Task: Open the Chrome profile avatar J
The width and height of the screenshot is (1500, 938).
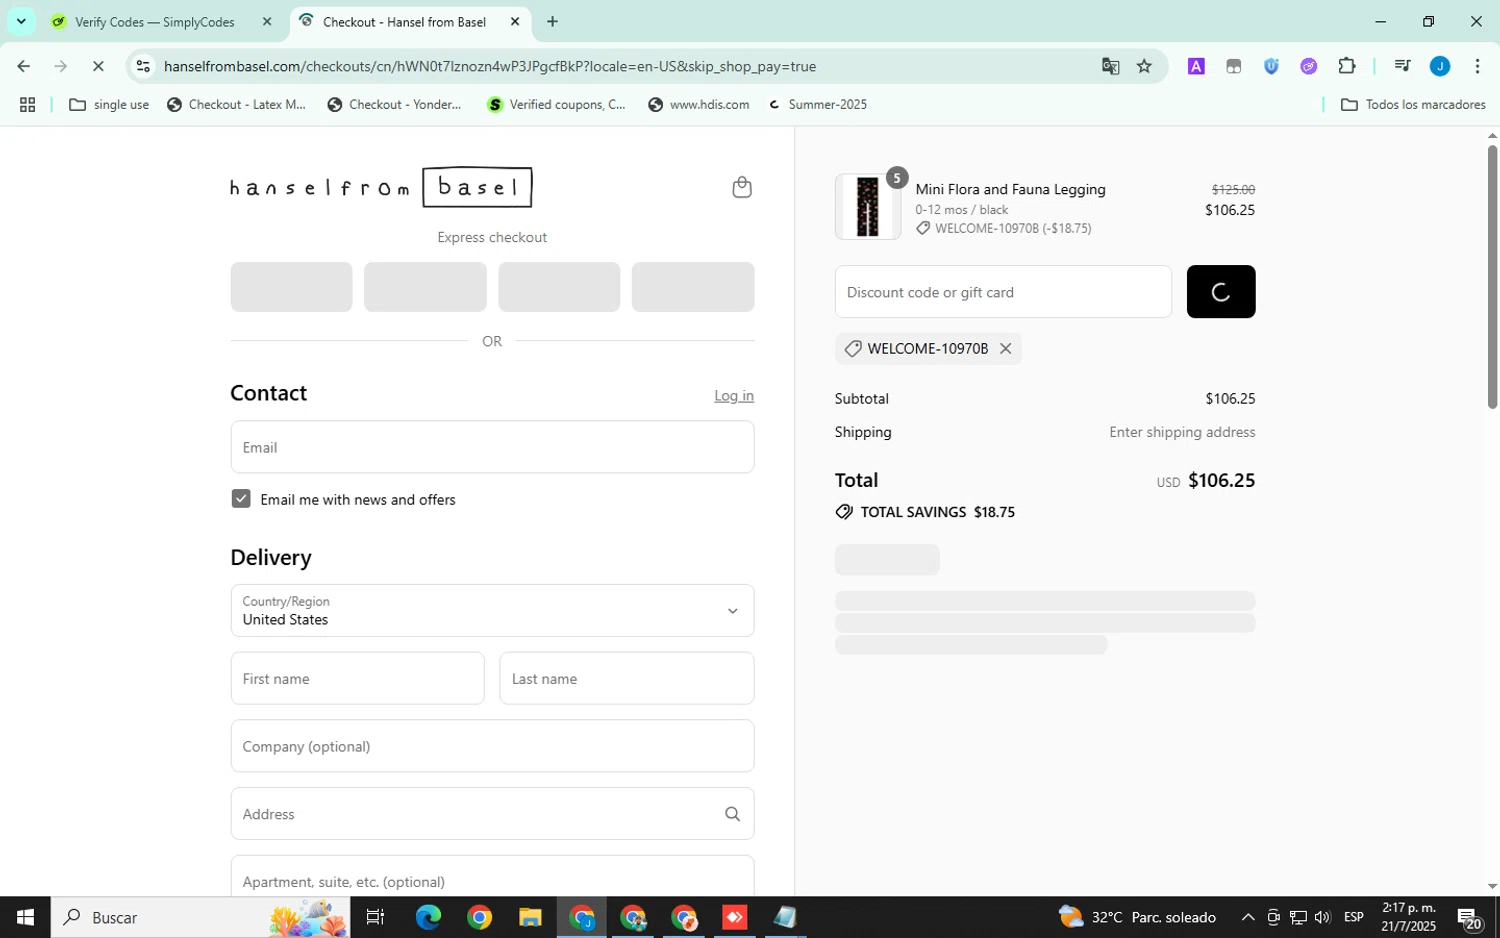Action: (x=1440, y=66)
